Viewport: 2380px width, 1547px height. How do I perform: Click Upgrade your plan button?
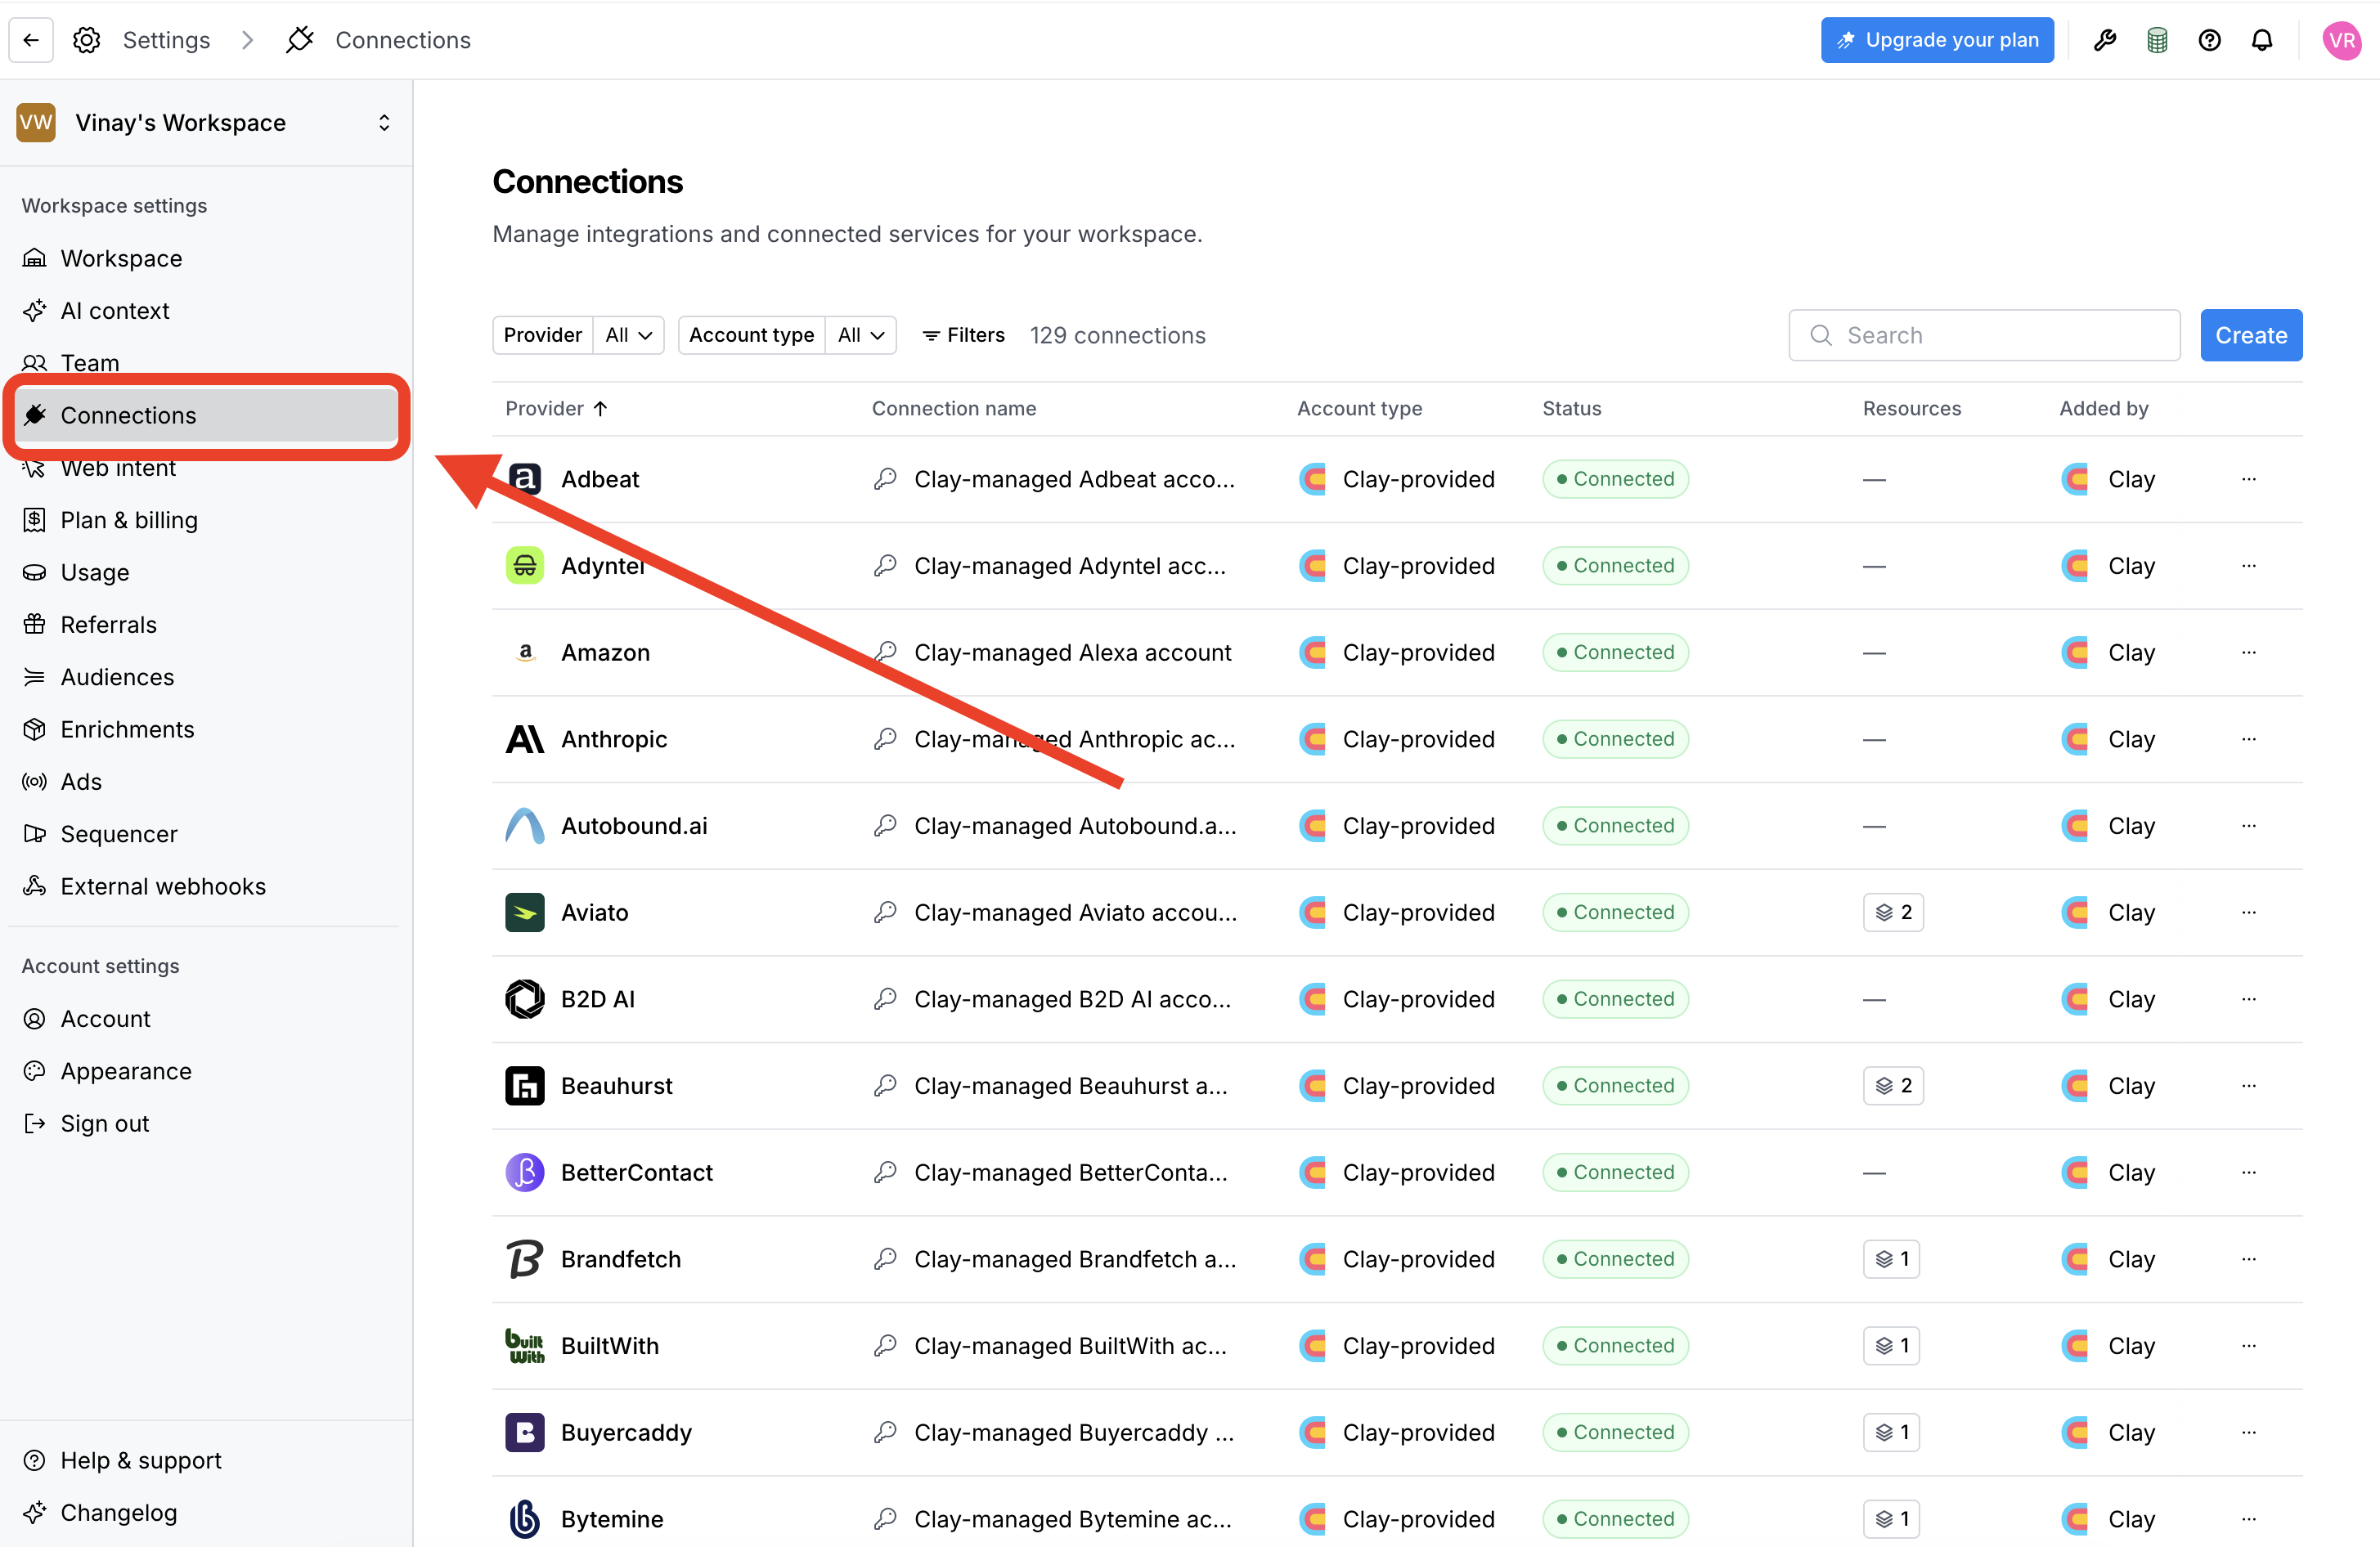[1937, 40]
